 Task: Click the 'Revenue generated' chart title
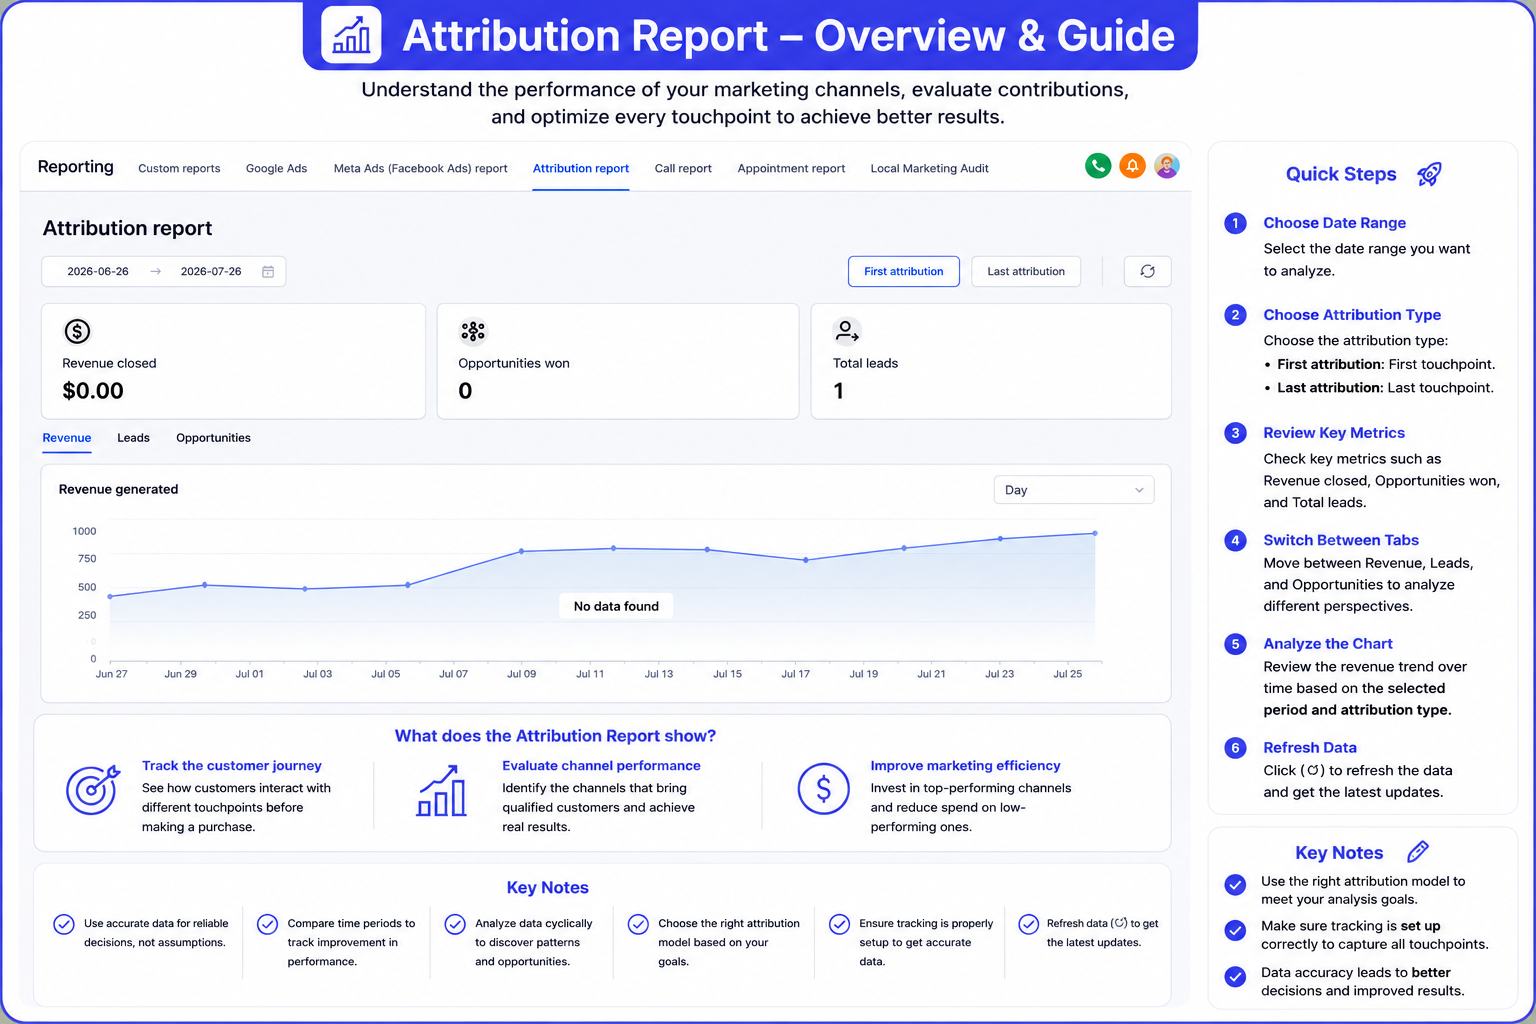click(x=118, y=489)
